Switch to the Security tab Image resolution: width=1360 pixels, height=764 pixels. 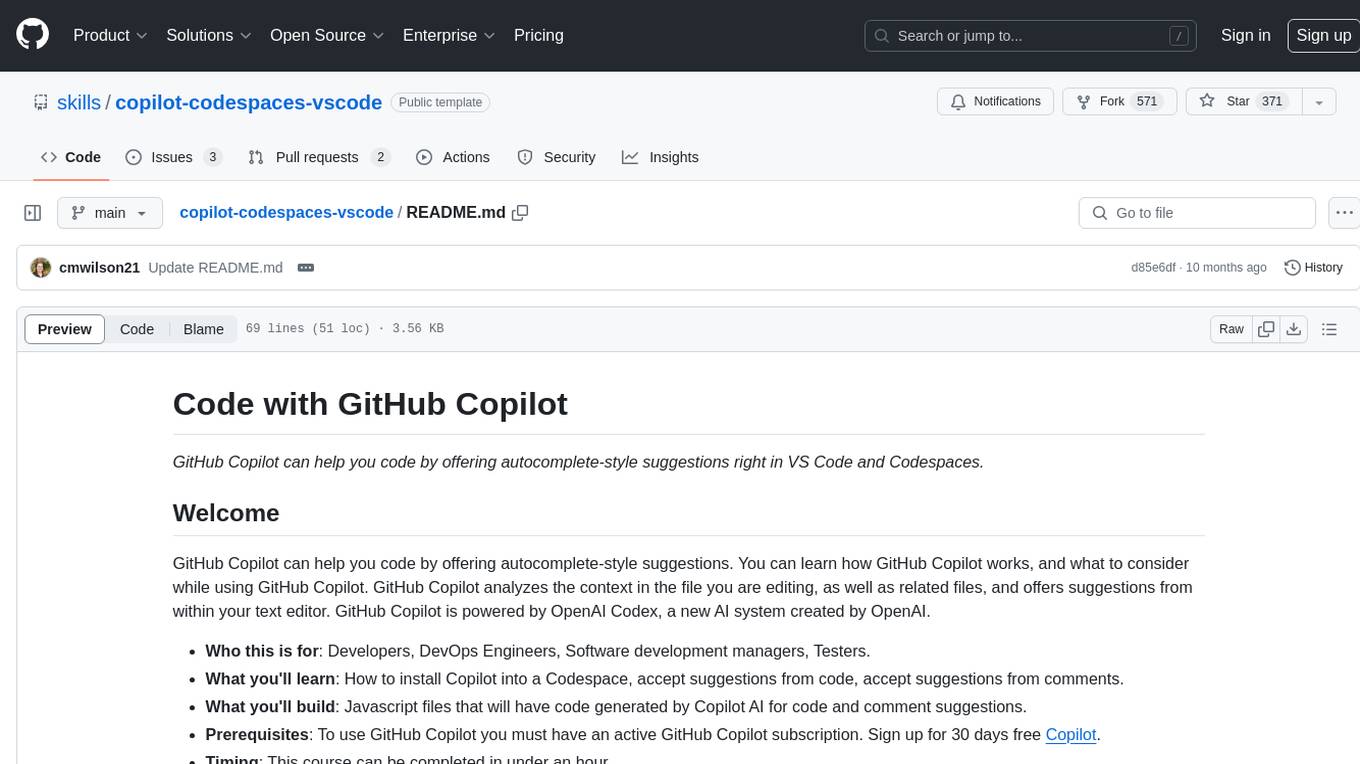[556, 157]
